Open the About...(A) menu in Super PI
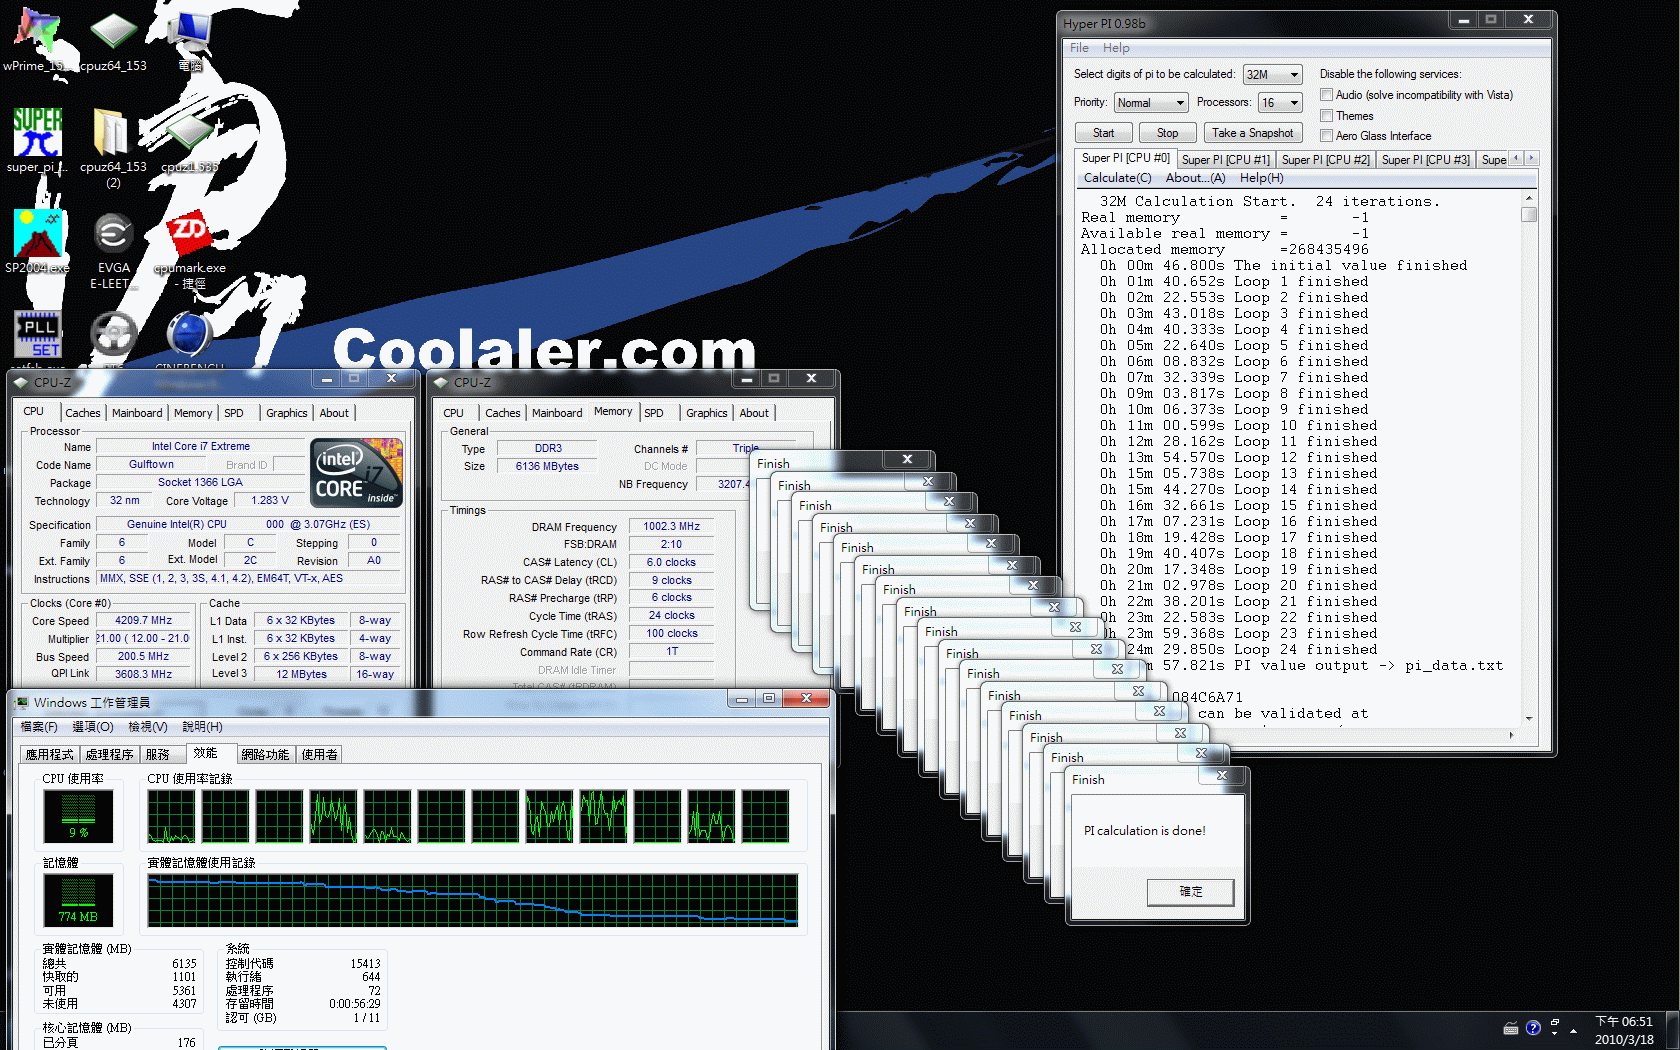Viewport: 1680px width, 1050px height. click(1195, 178)
